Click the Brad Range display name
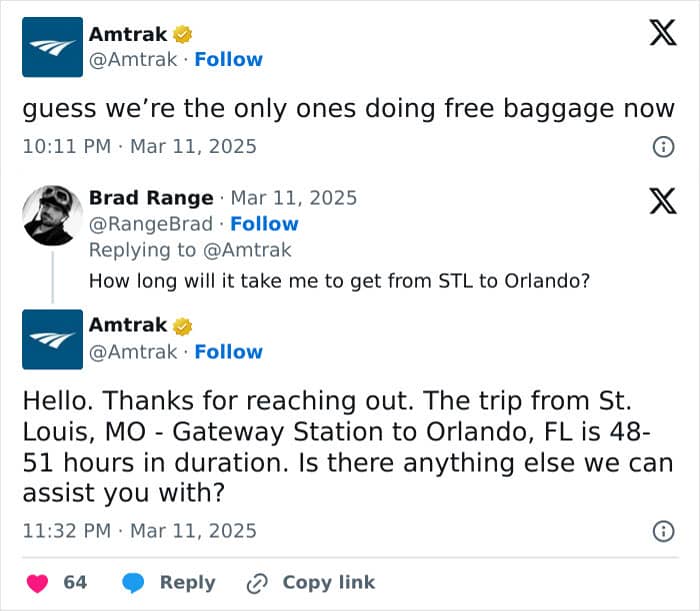Image resolution: width=700 pixels, height=611 pixels. coord(151,198)
